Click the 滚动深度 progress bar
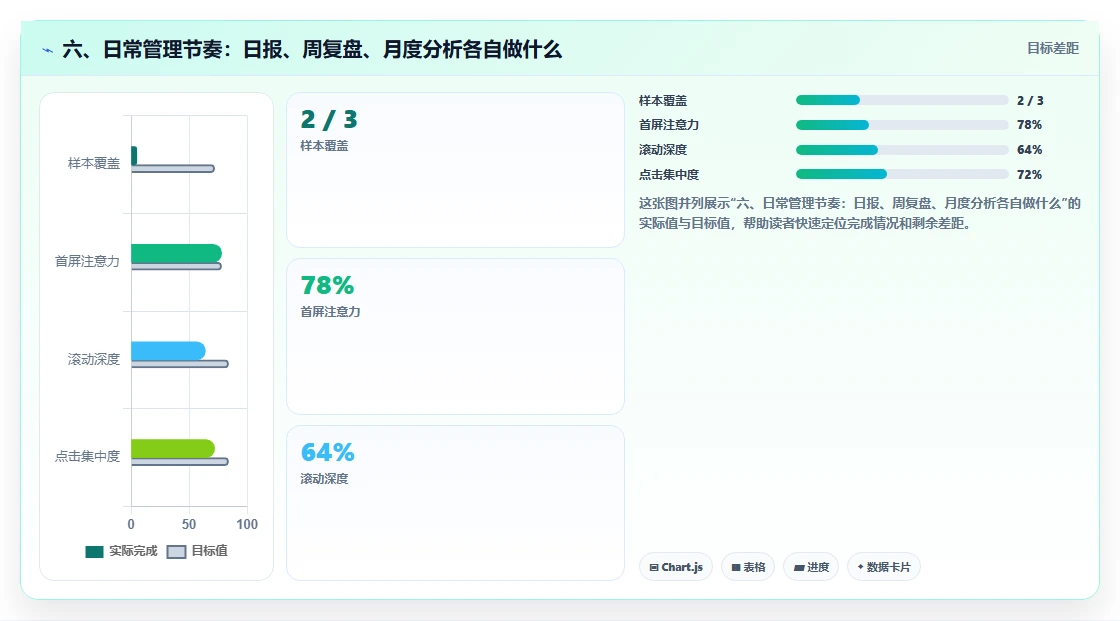This screenshot has height=621, width=1120. point(901,150)
